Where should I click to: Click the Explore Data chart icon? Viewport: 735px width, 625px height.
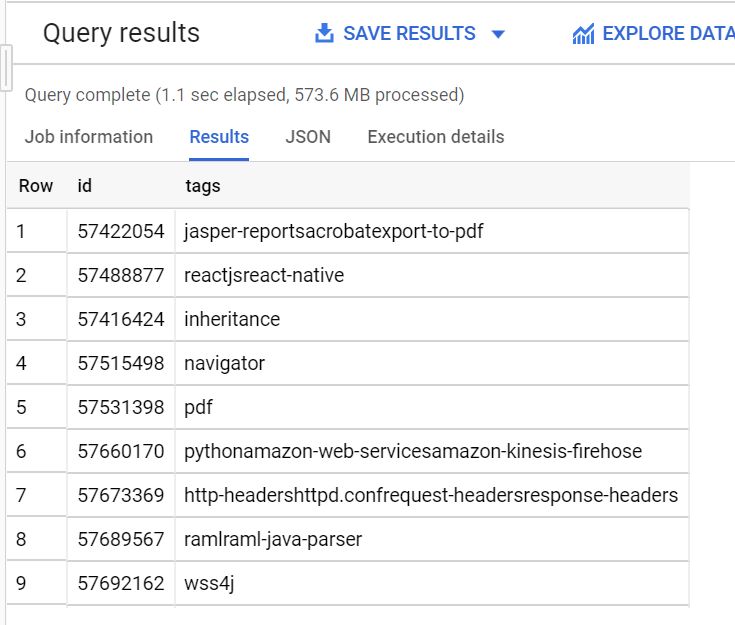pyautogui.click(x=583, y=34)
